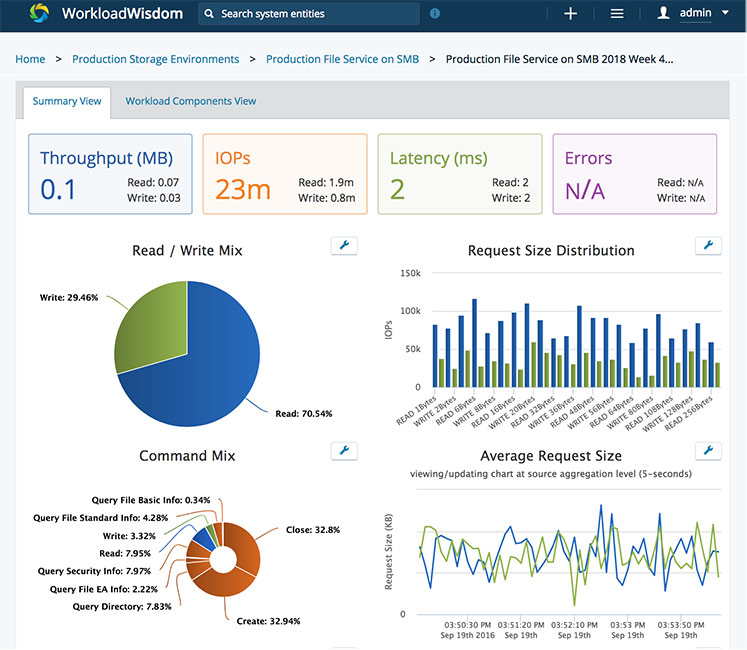Click the blue Read pie slice

(x=210, y=350)
